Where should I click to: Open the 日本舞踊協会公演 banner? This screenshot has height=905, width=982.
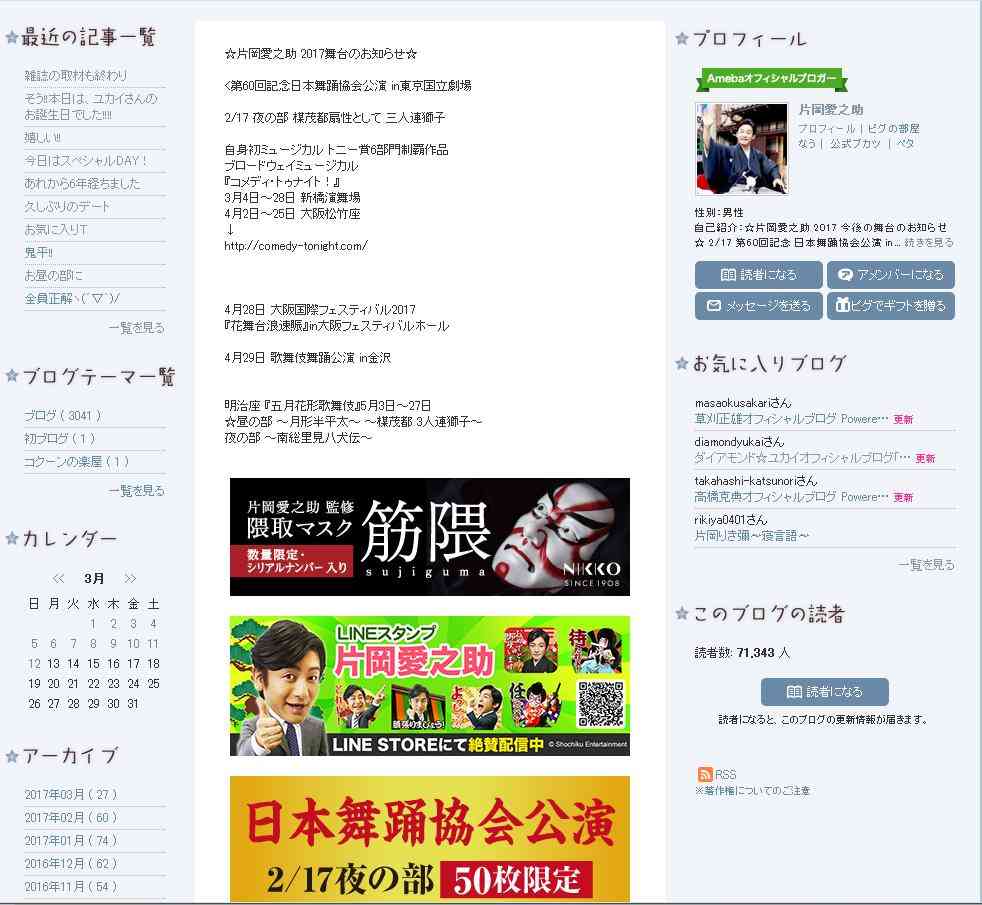pos(430,839)
